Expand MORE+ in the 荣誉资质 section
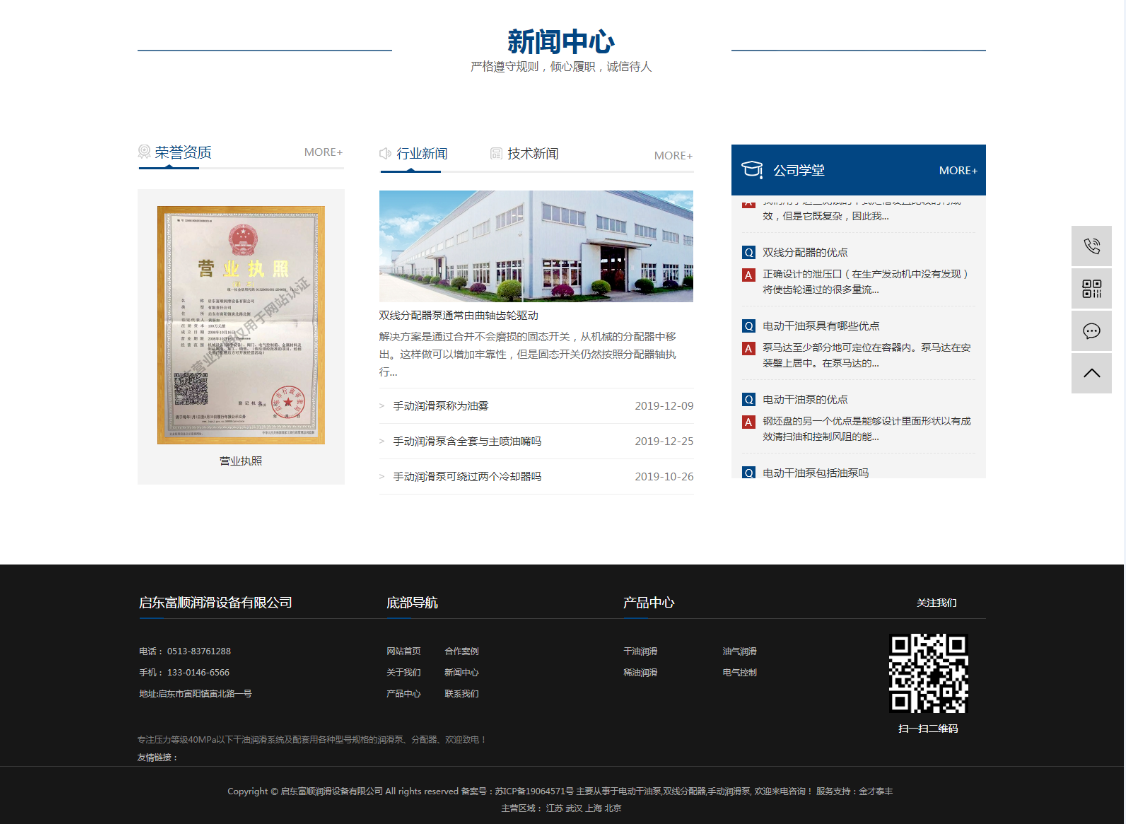Image resolution: width=1126 pixels, height=824 pixels. point(323,152)
